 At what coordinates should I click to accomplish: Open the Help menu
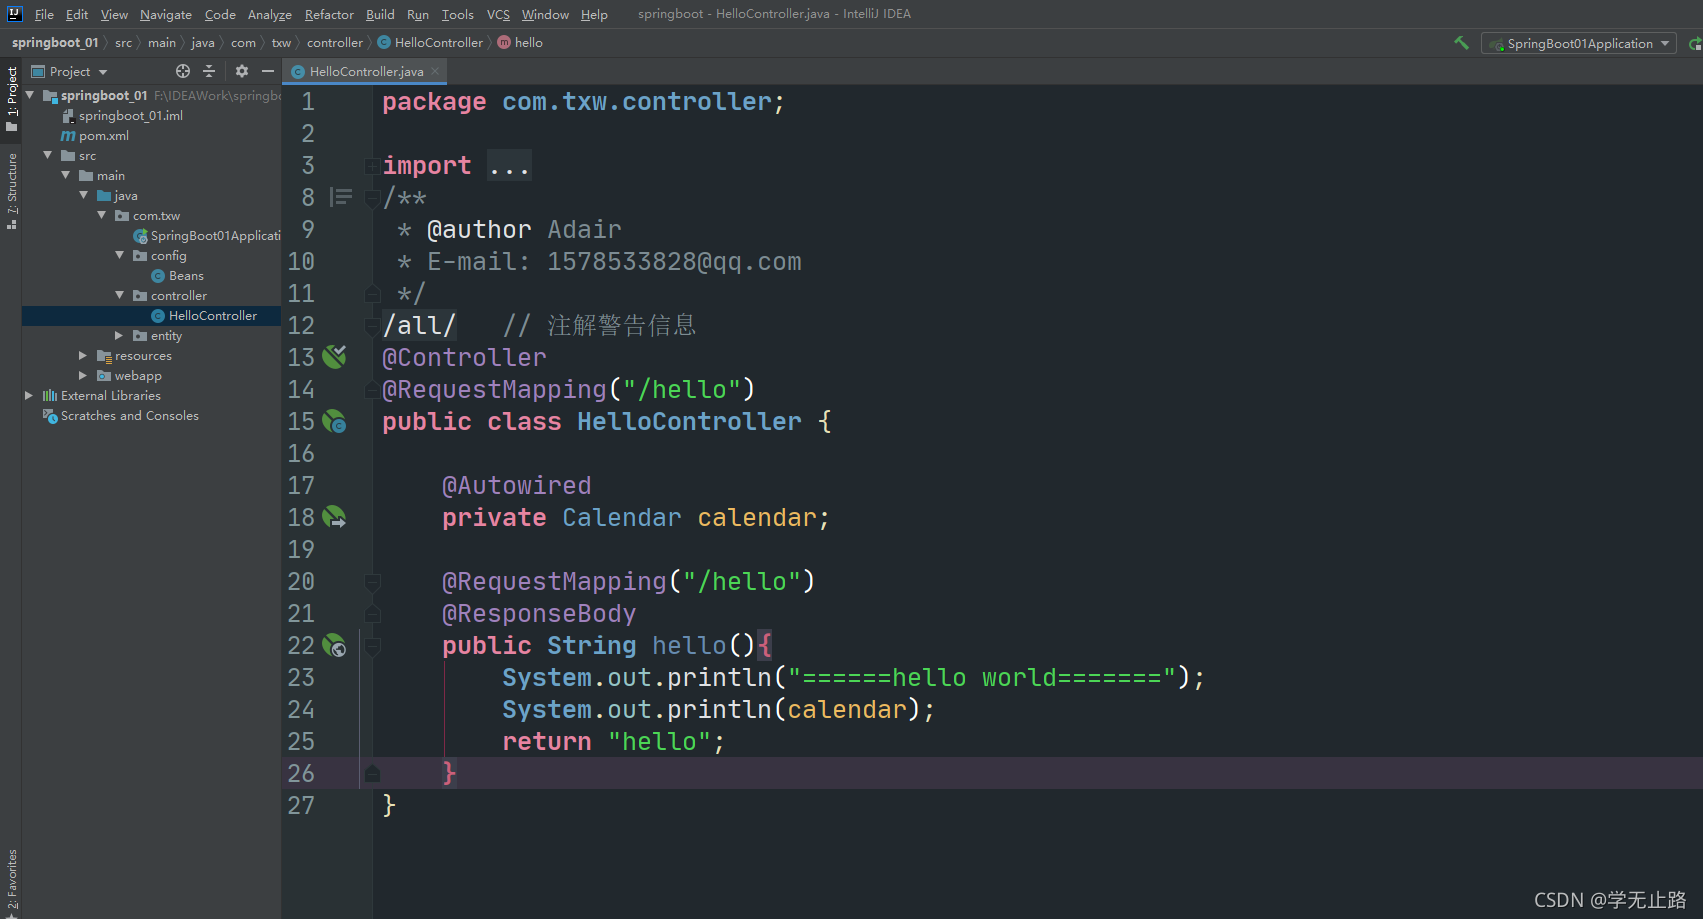594,14
